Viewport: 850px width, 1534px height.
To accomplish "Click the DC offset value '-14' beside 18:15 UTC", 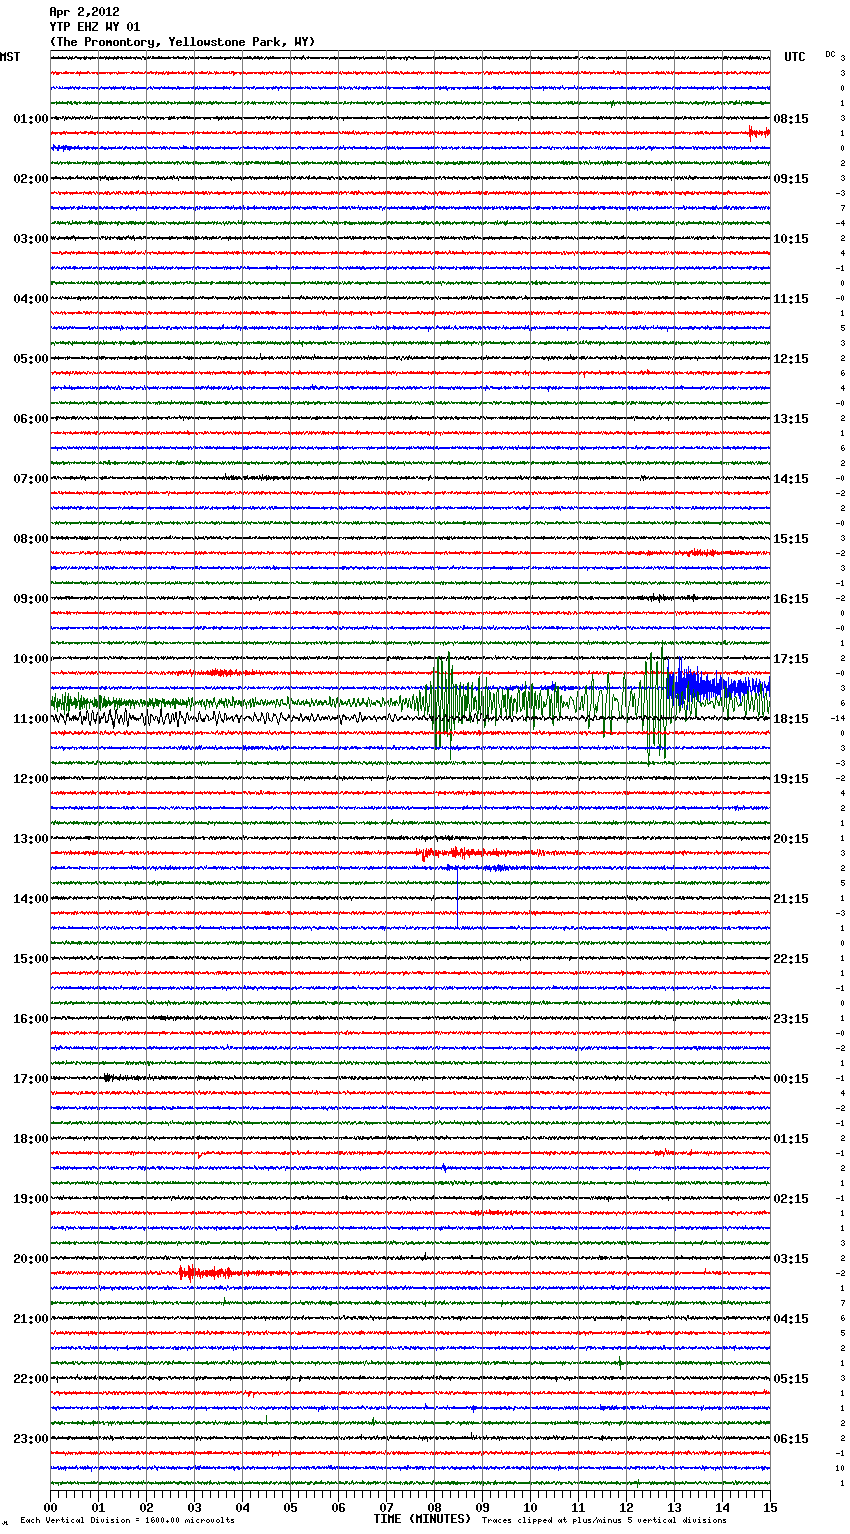I will click(x=838, y=719).
